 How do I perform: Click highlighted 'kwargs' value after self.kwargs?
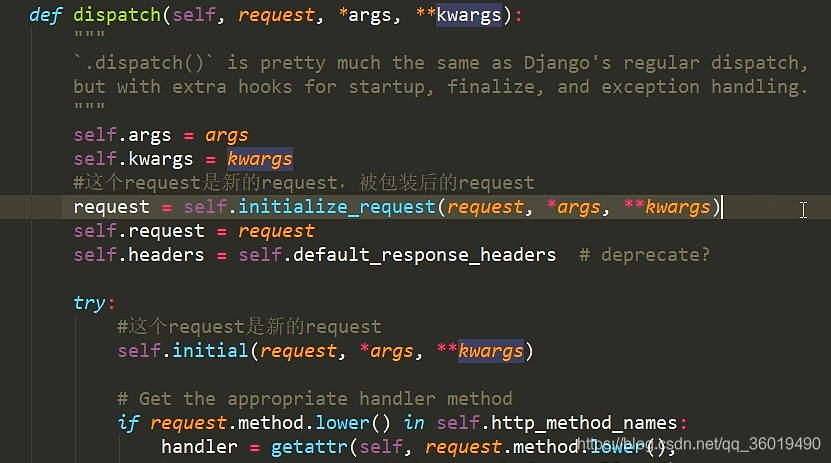260,158
